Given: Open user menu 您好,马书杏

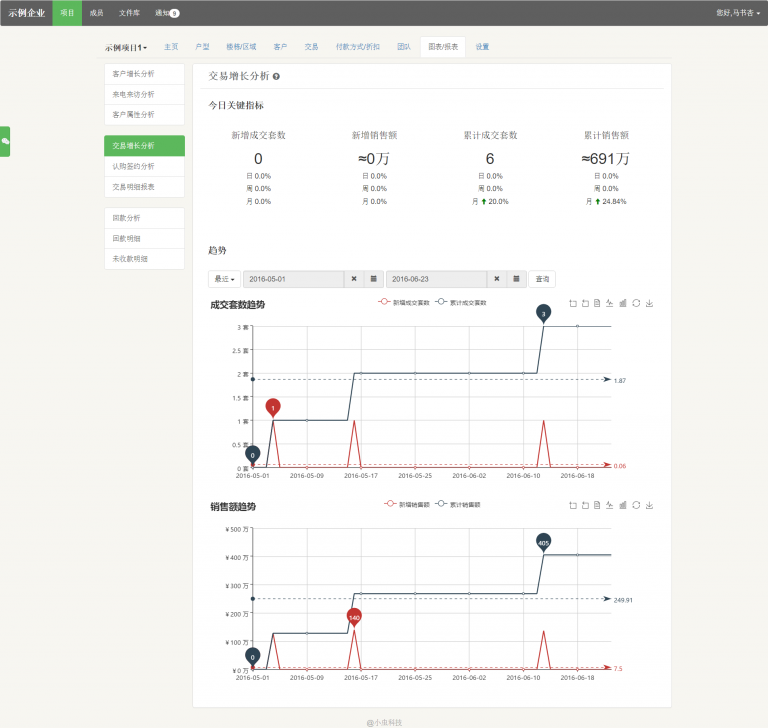Looking at the screenshot, I should (738, 13).
